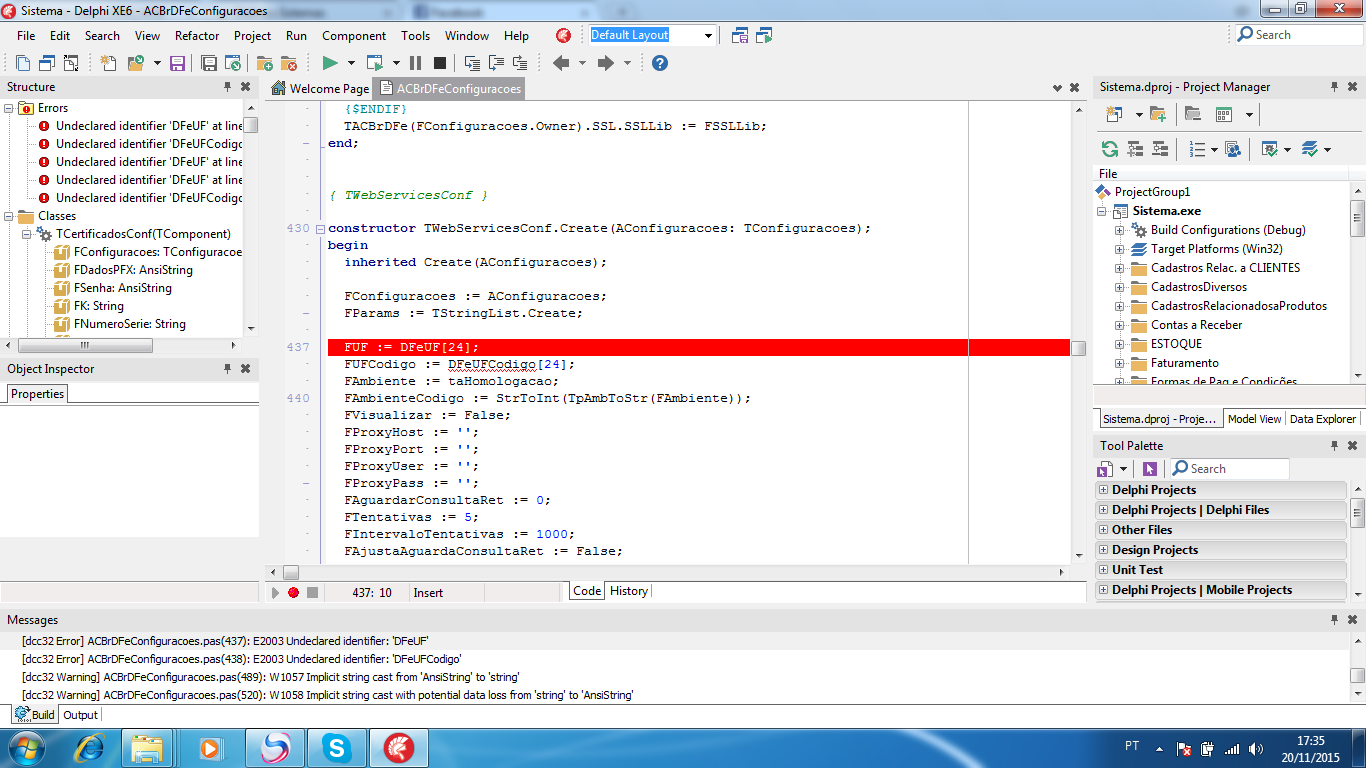Viewport: 1366px width, 768px height.
Task: Click the record macro red dot
Action: coord(293,592)
